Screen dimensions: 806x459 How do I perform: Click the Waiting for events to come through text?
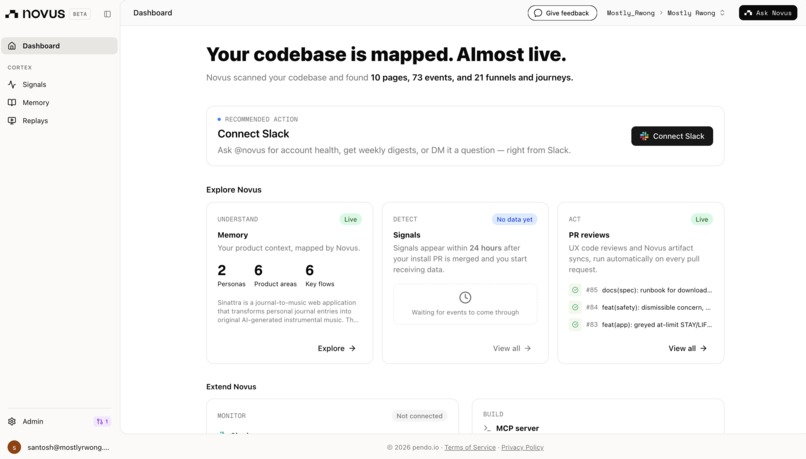[x=465, y=312]
